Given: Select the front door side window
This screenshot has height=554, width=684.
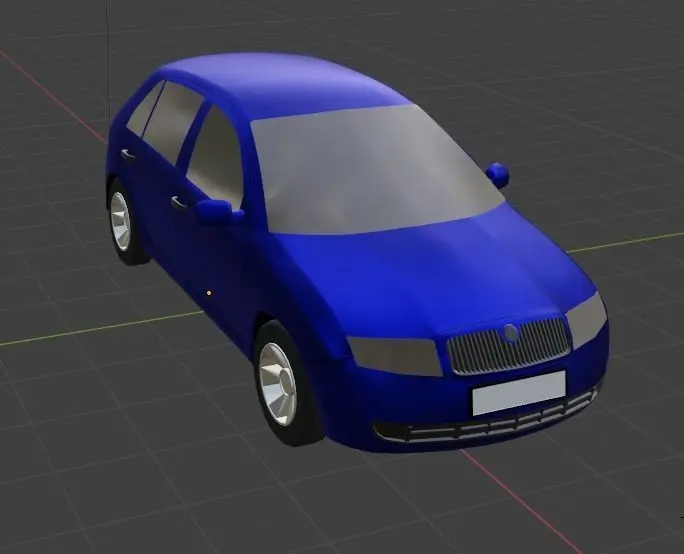Looking at the screenshot, I should [215, 157].
